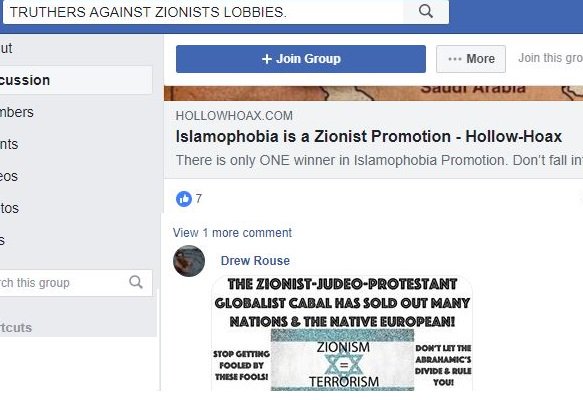The width and height of the screenshot is (583, 400).
Task: Click the blue thumbs-up like reaction icon
Action: click(184, 199)
